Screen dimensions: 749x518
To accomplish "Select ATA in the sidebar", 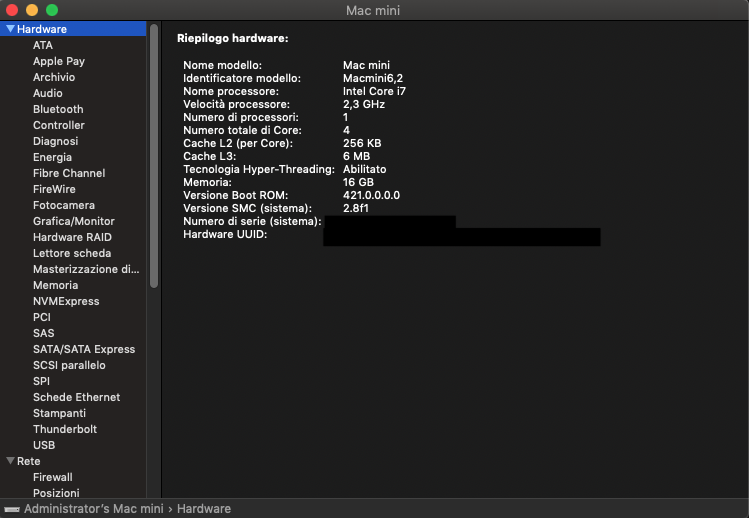I will (x=43, y=45).
